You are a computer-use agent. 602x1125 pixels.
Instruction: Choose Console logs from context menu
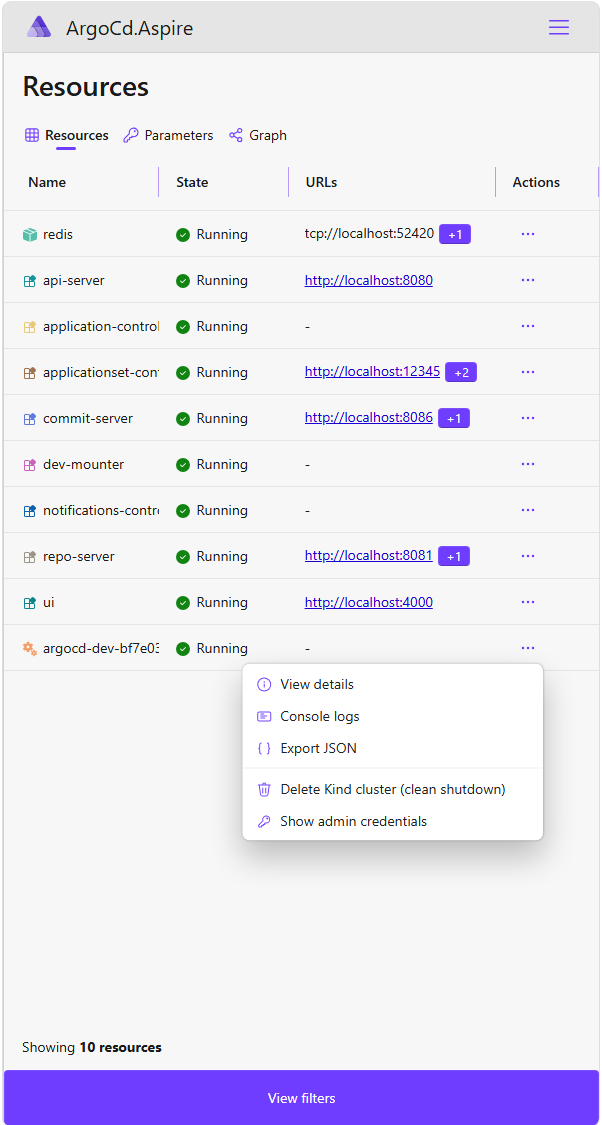pos(392,716)
